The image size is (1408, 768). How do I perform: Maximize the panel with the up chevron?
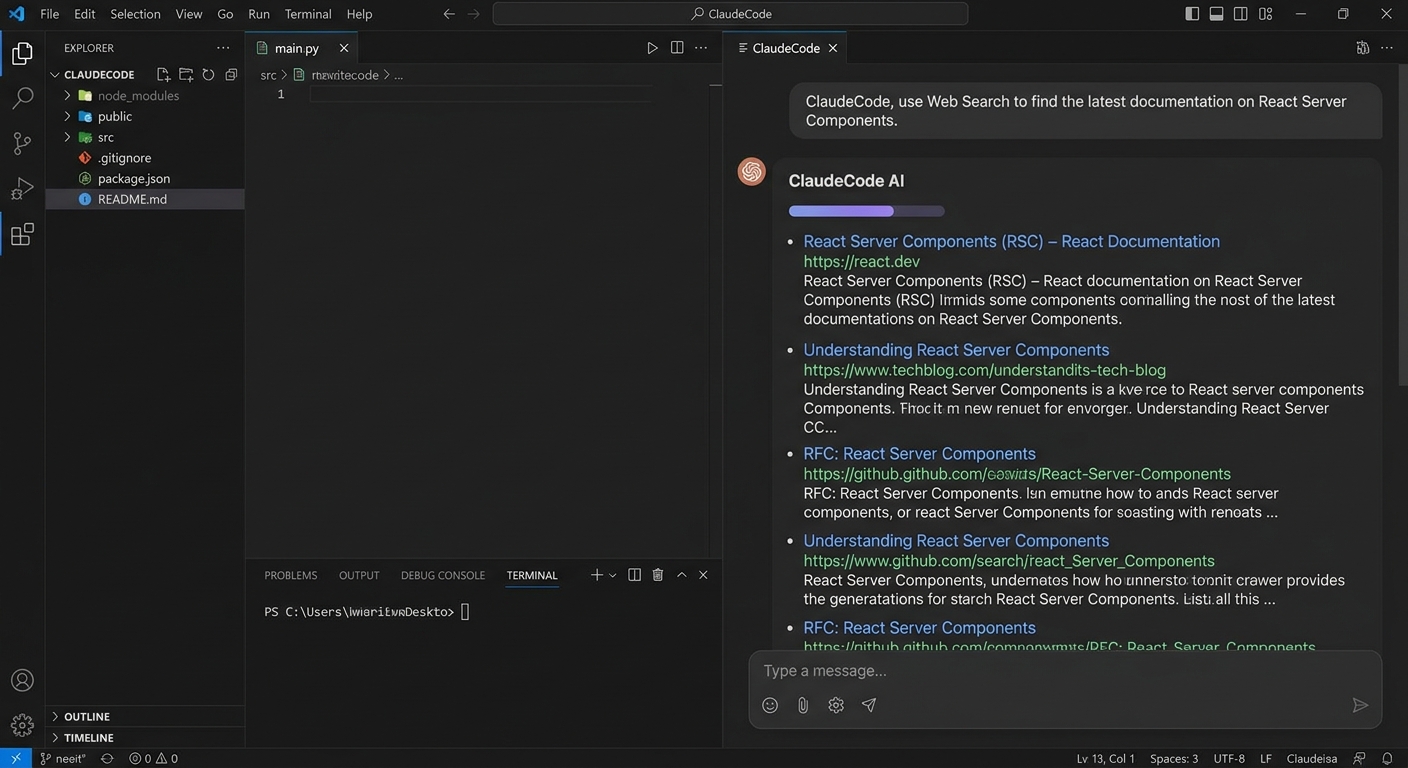[x=682, y=575]
